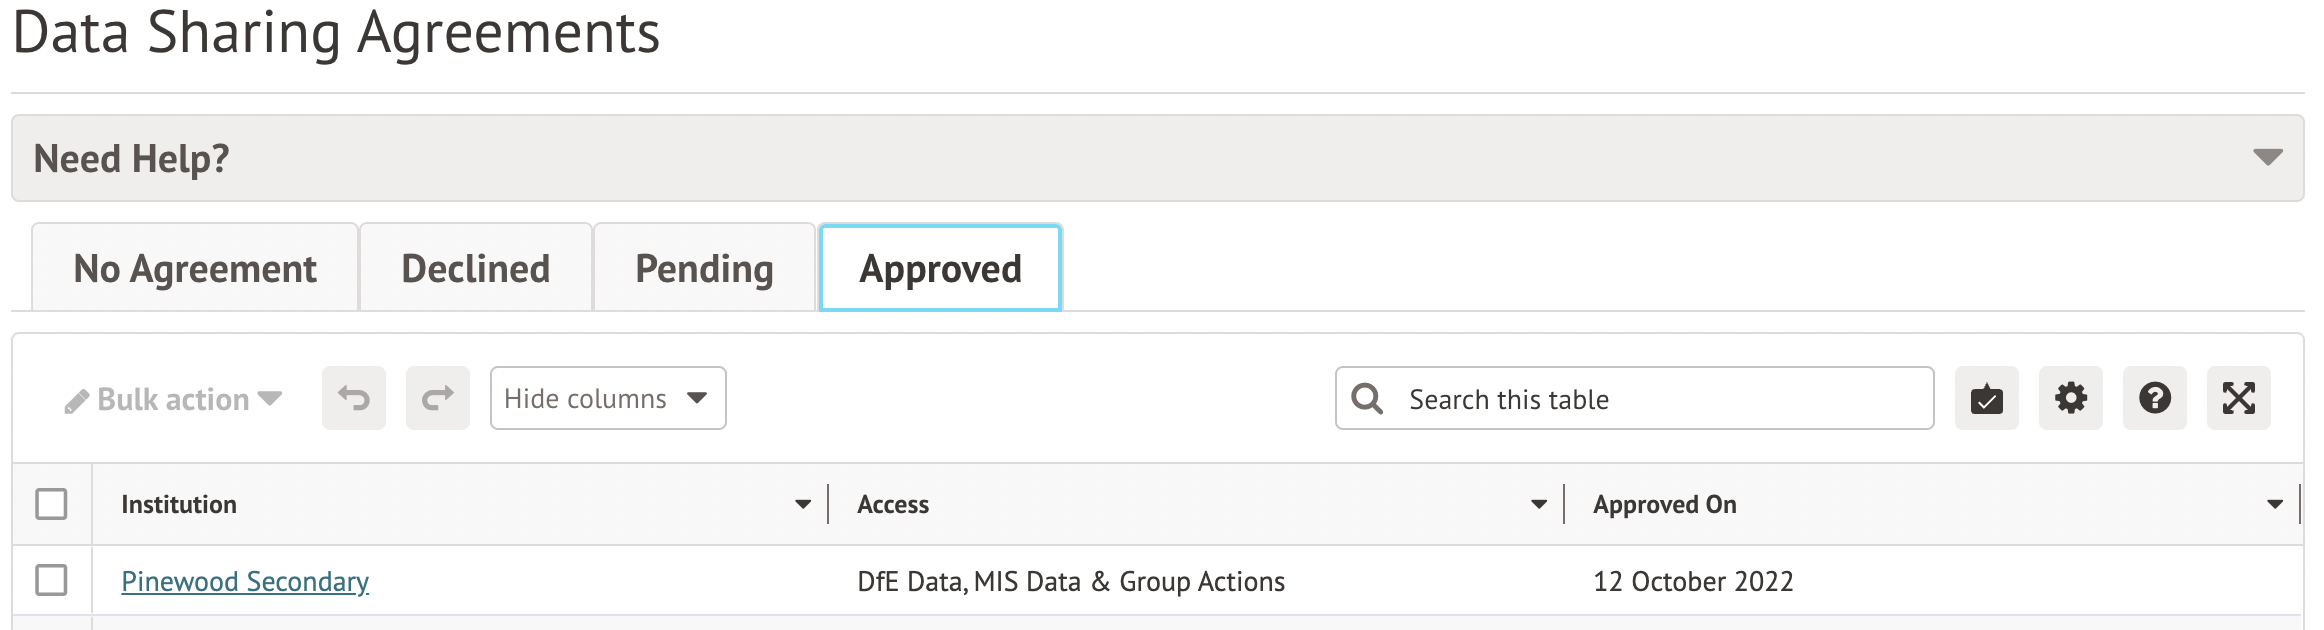The width and height of the screenshot is (2324, 630).
Task: Tick the select-all header checkbox
Action: coord(51,504)
